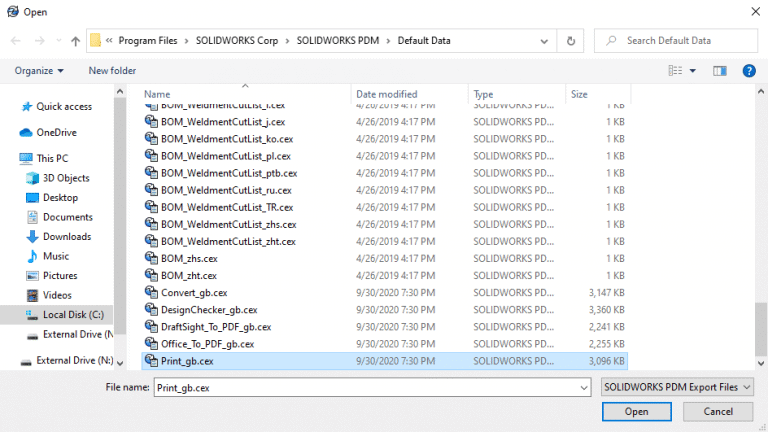This screenshot has width=768, height=432.
Task: Expand address bar history dropdown
Action: (544, 41)
